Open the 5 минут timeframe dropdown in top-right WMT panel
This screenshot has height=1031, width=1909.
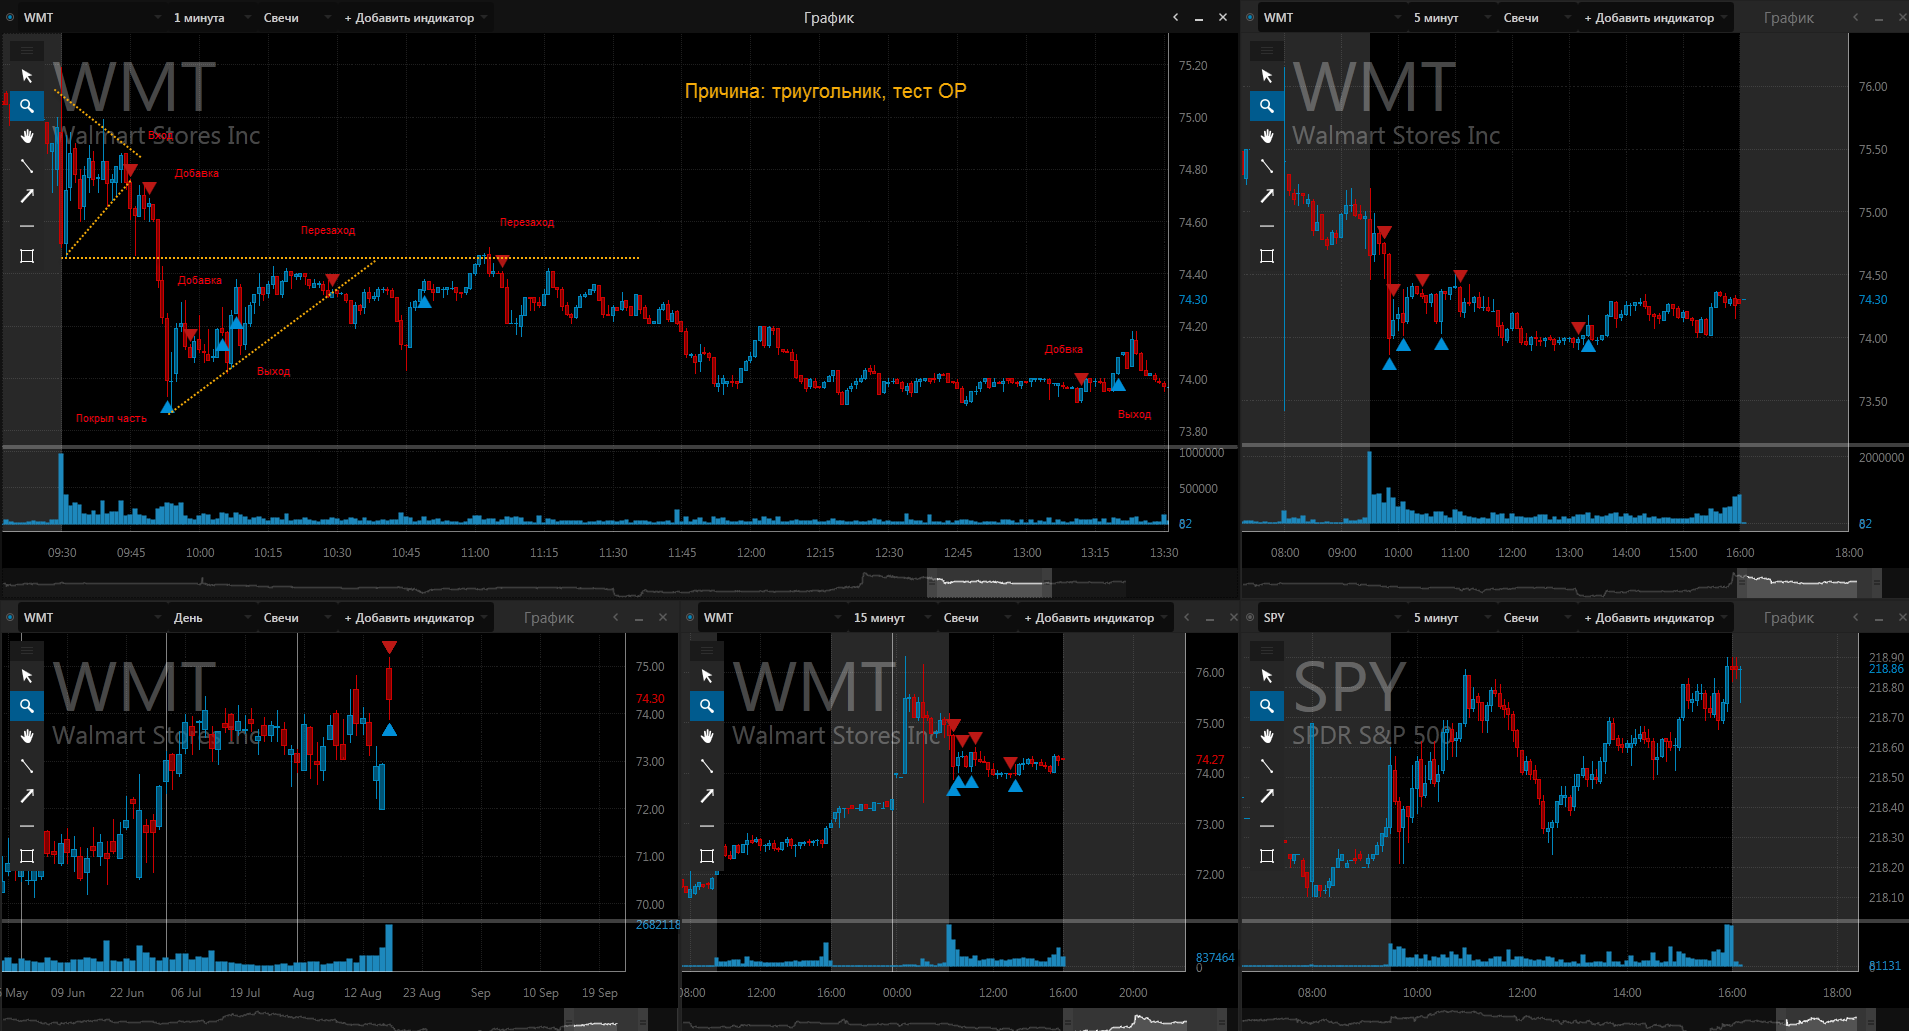1450,17
